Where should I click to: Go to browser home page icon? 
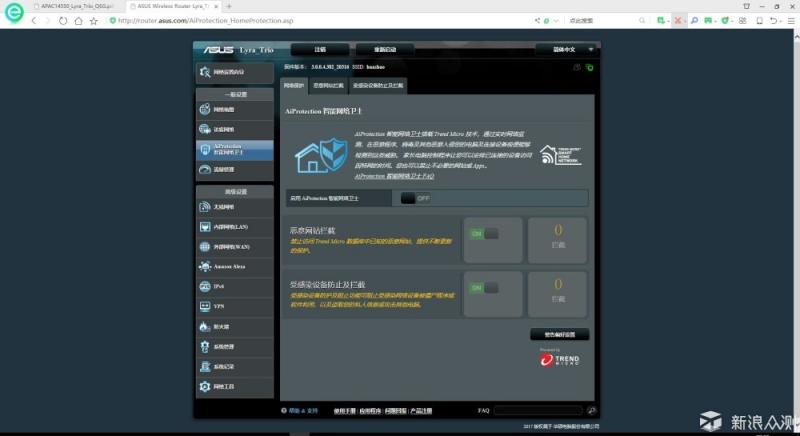pos(78,20)
